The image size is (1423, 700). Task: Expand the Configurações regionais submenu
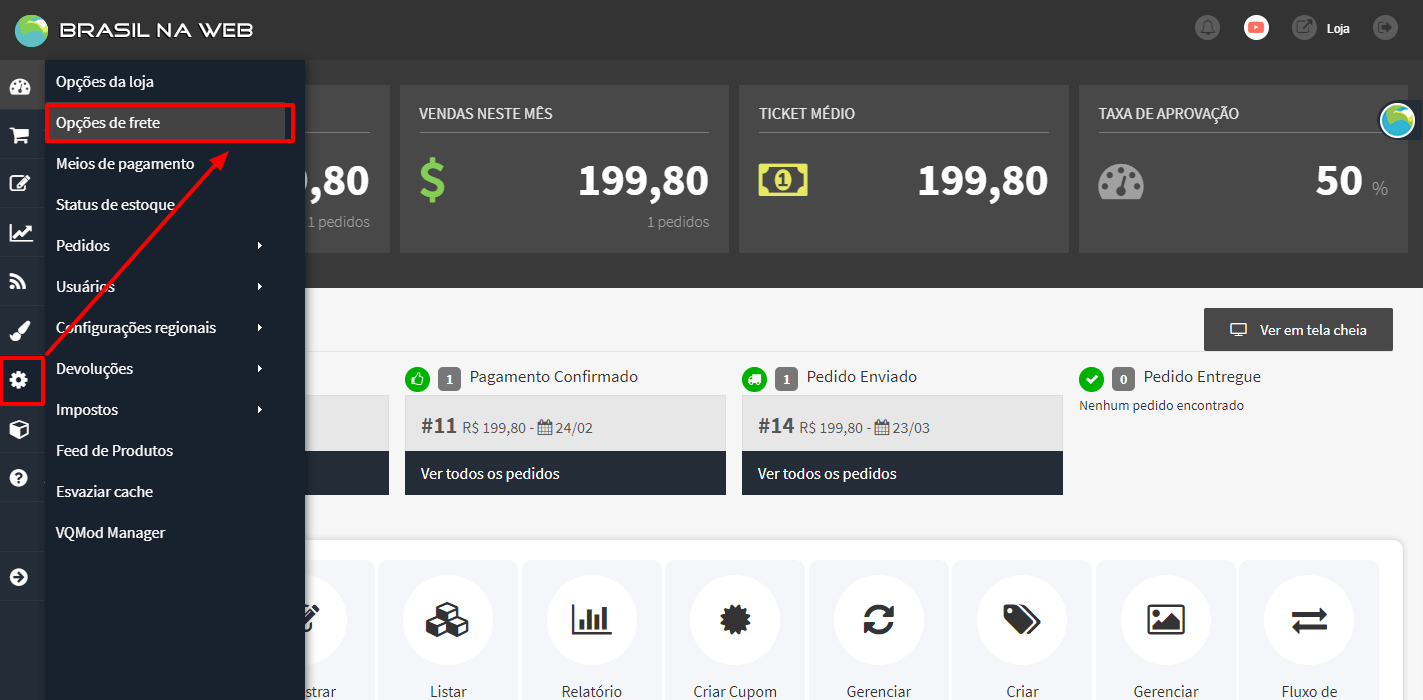tap(160, 328)
